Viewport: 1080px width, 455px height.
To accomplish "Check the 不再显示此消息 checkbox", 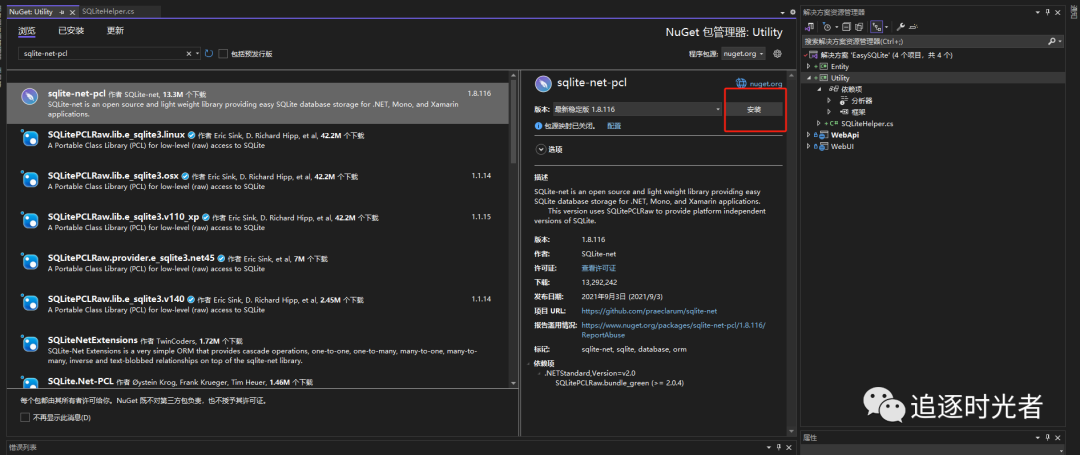I will tap(25, 417).
